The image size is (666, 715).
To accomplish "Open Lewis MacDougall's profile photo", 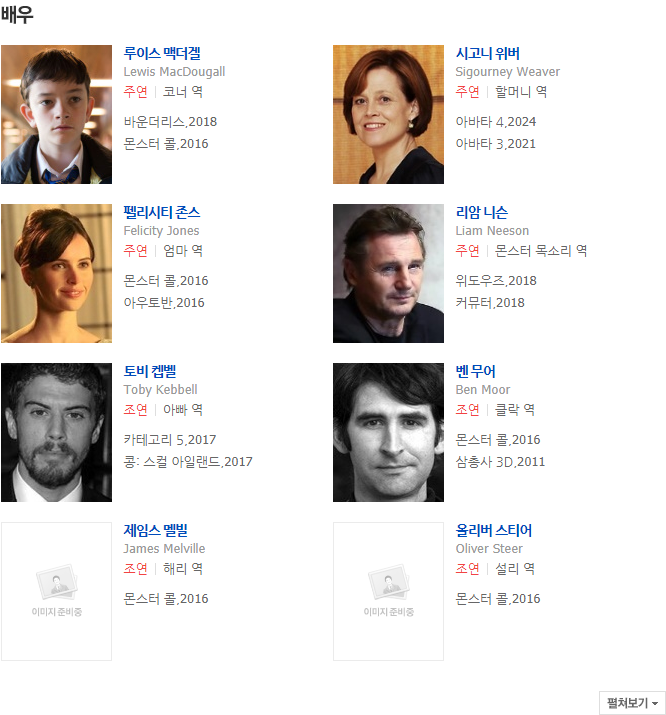I will click(x=57, y=114).
